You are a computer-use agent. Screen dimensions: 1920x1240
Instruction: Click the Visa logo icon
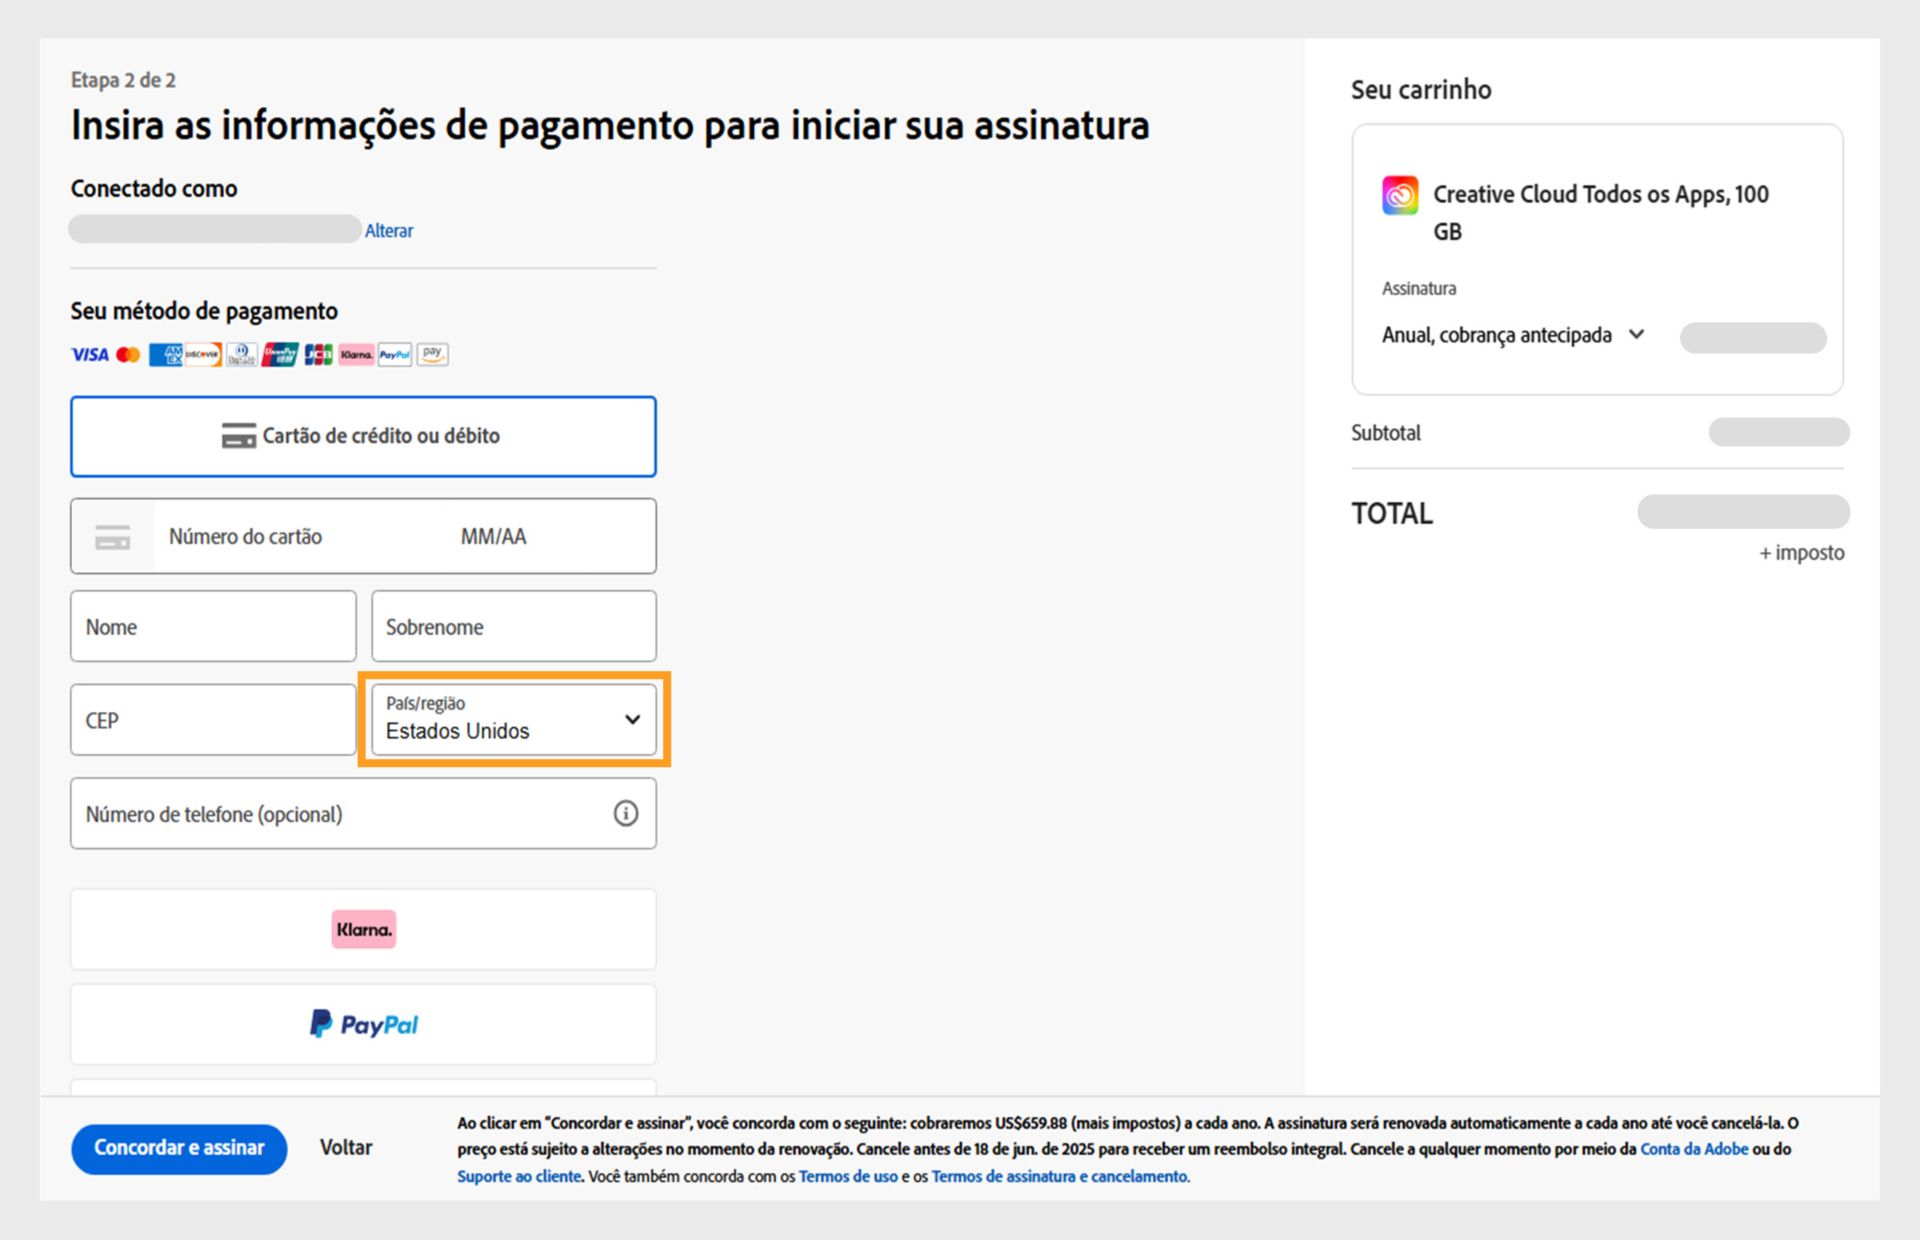pos(89,355)
